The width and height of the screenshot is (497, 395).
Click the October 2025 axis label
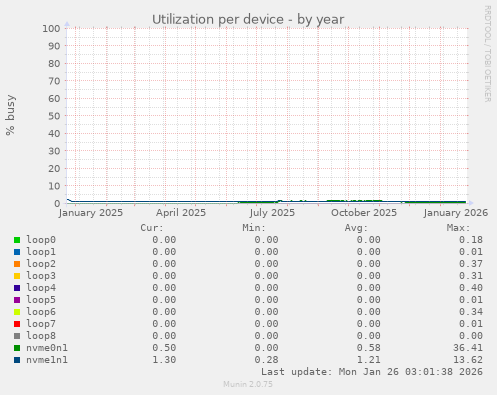point(364,213)
